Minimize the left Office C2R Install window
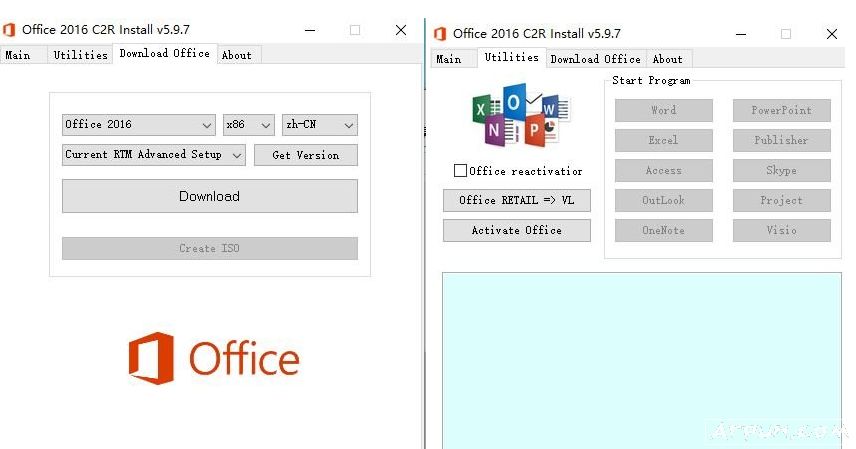This screenshot has height=449, width=856. 310,30
